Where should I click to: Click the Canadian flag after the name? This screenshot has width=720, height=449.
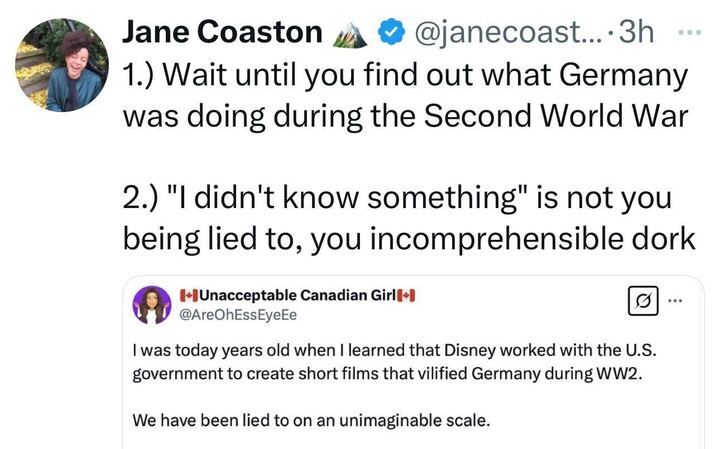point(406,295)
